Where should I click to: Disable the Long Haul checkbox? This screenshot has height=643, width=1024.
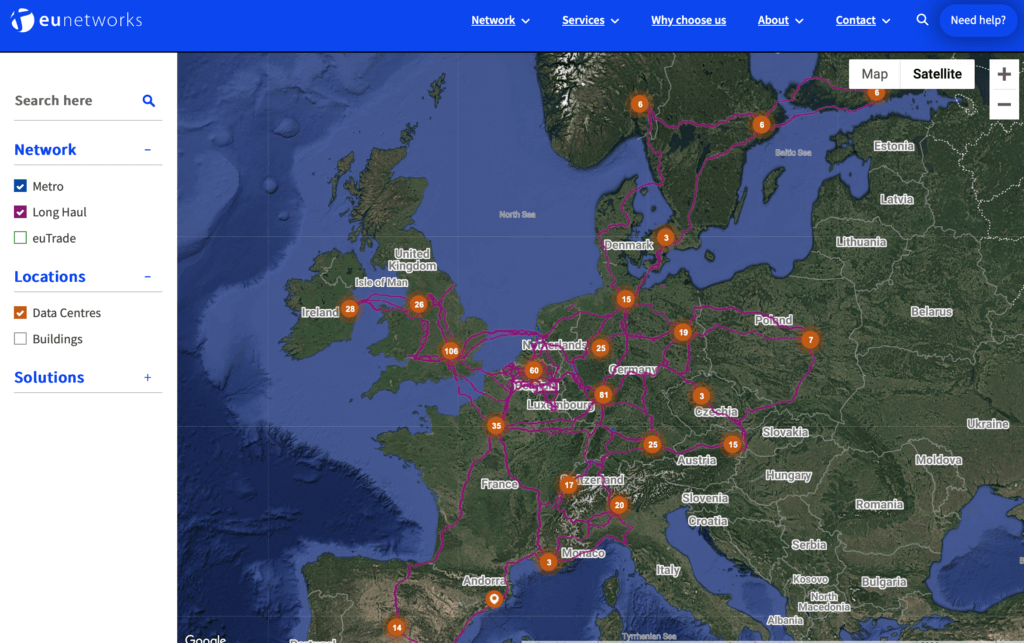coord(20,212)
